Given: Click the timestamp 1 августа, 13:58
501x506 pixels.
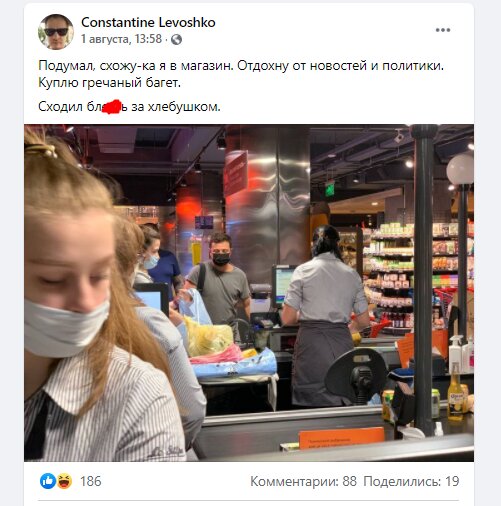Looking at the screenshot, I should pos(122,39).
